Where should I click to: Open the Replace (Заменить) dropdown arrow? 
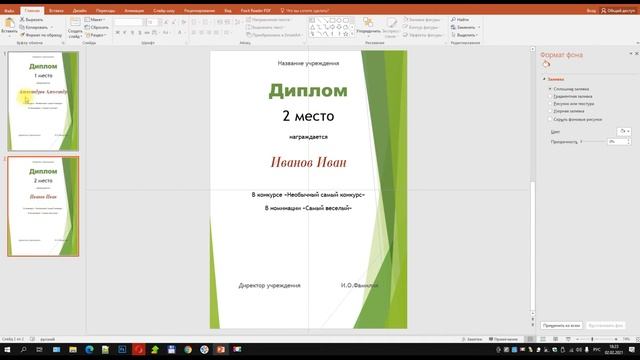[479, 27]
